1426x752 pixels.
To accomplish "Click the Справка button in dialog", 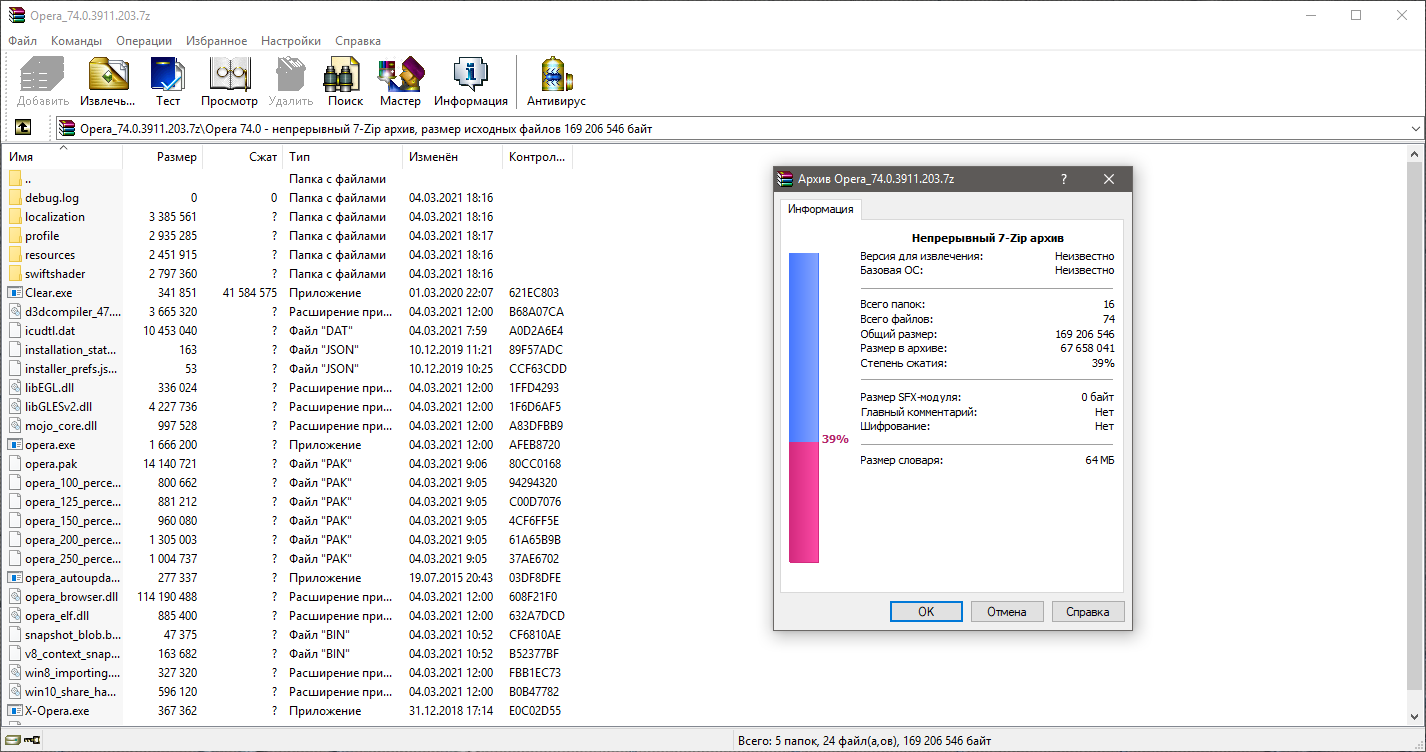I will pos(1088,611).
